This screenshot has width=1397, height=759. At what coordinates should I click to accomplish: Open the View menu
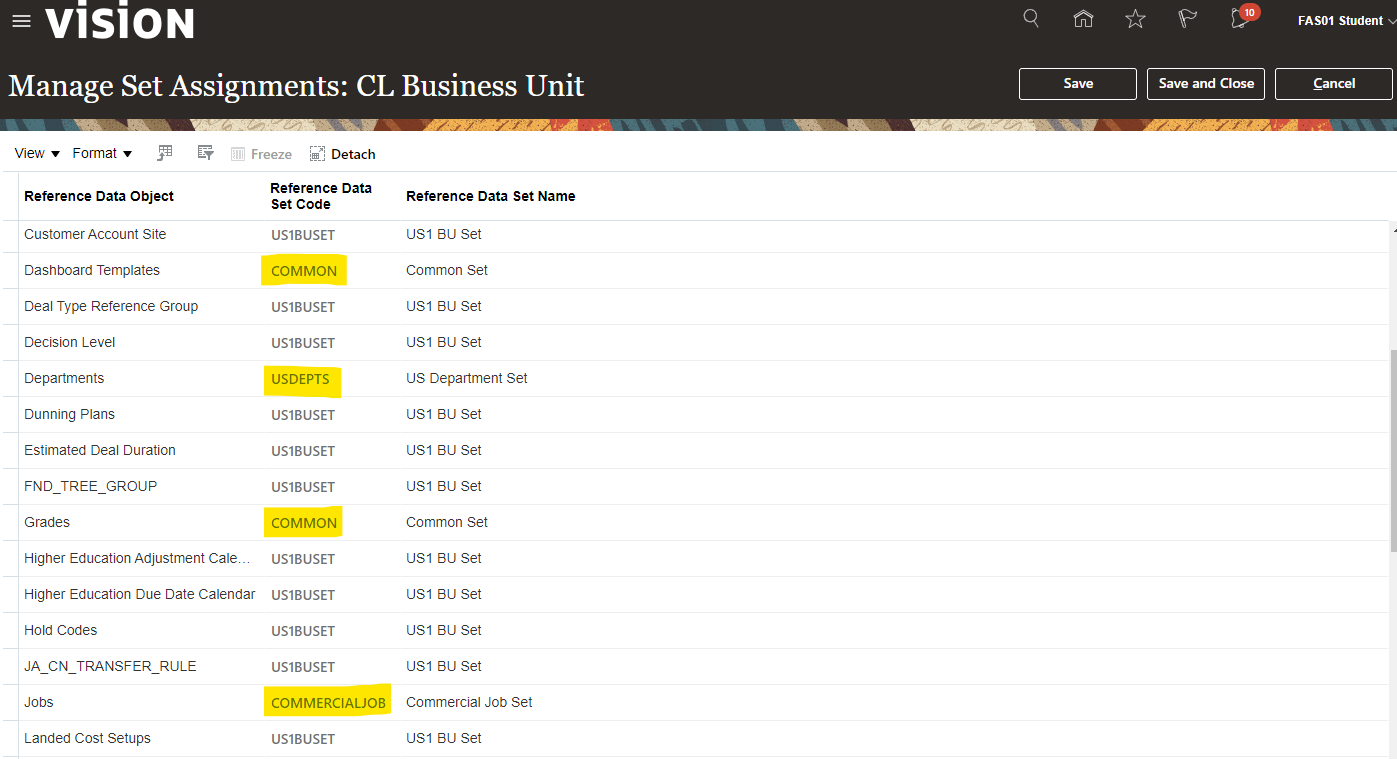coord(37,153)
